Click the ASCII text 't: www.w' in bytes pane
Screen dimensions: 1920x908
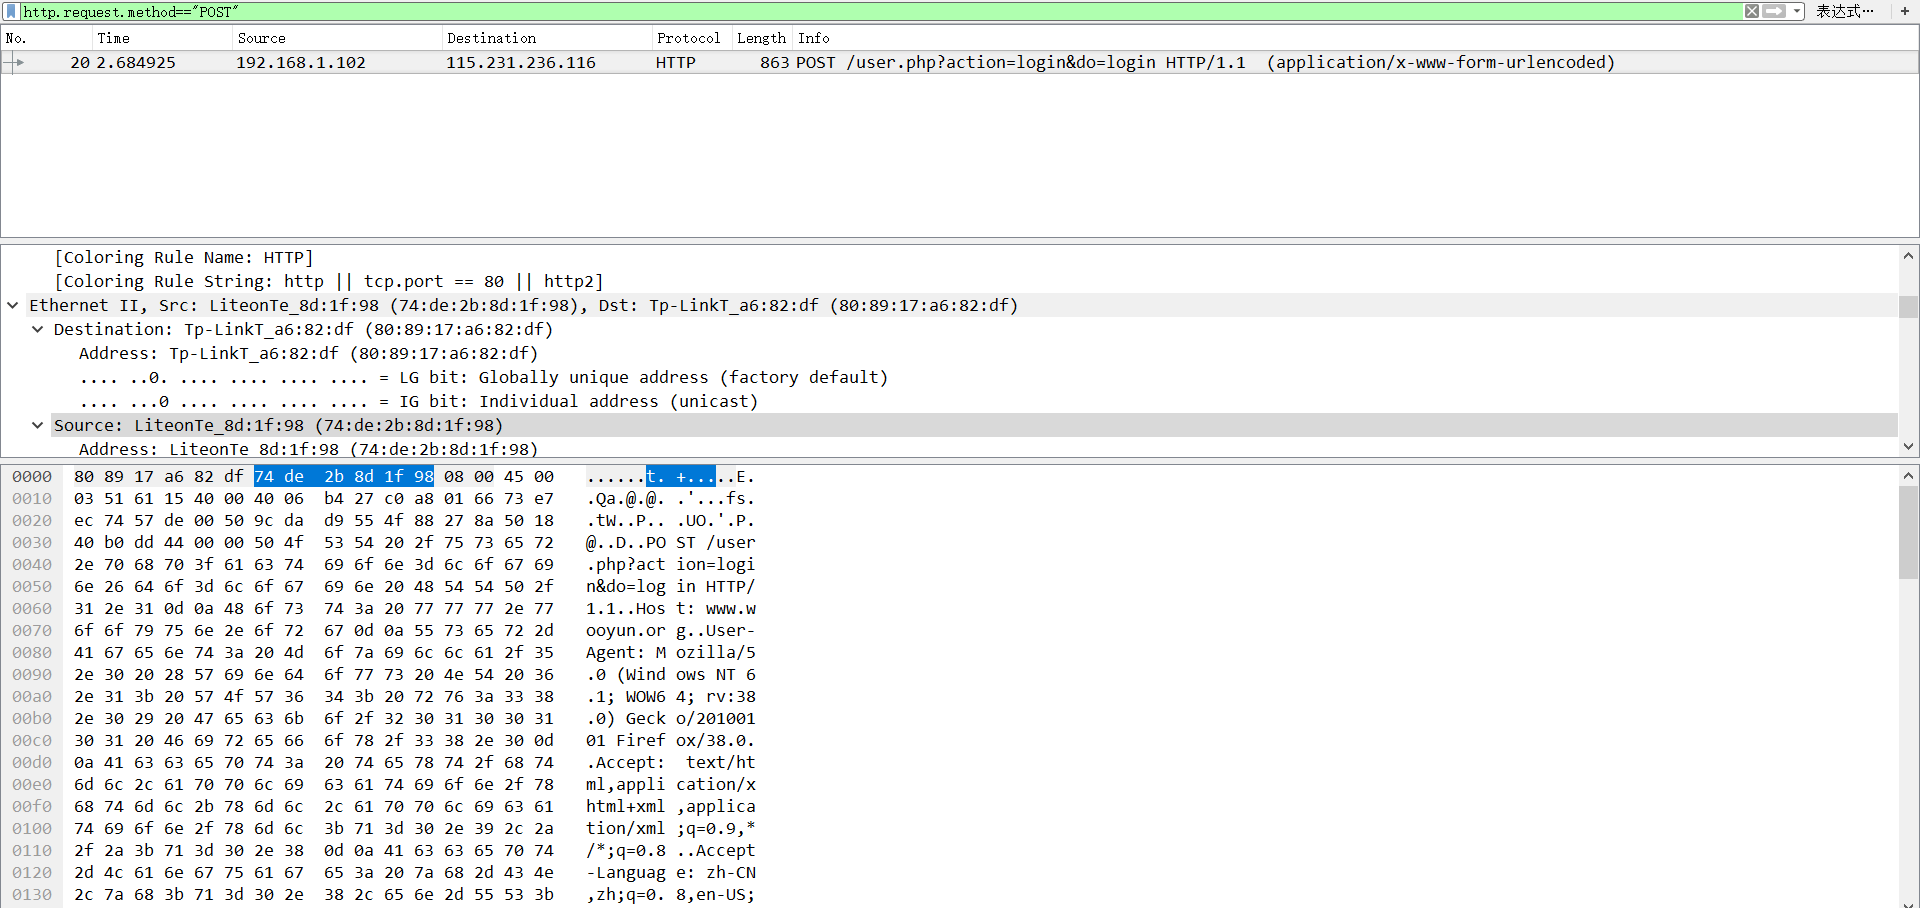click(716, 608)
